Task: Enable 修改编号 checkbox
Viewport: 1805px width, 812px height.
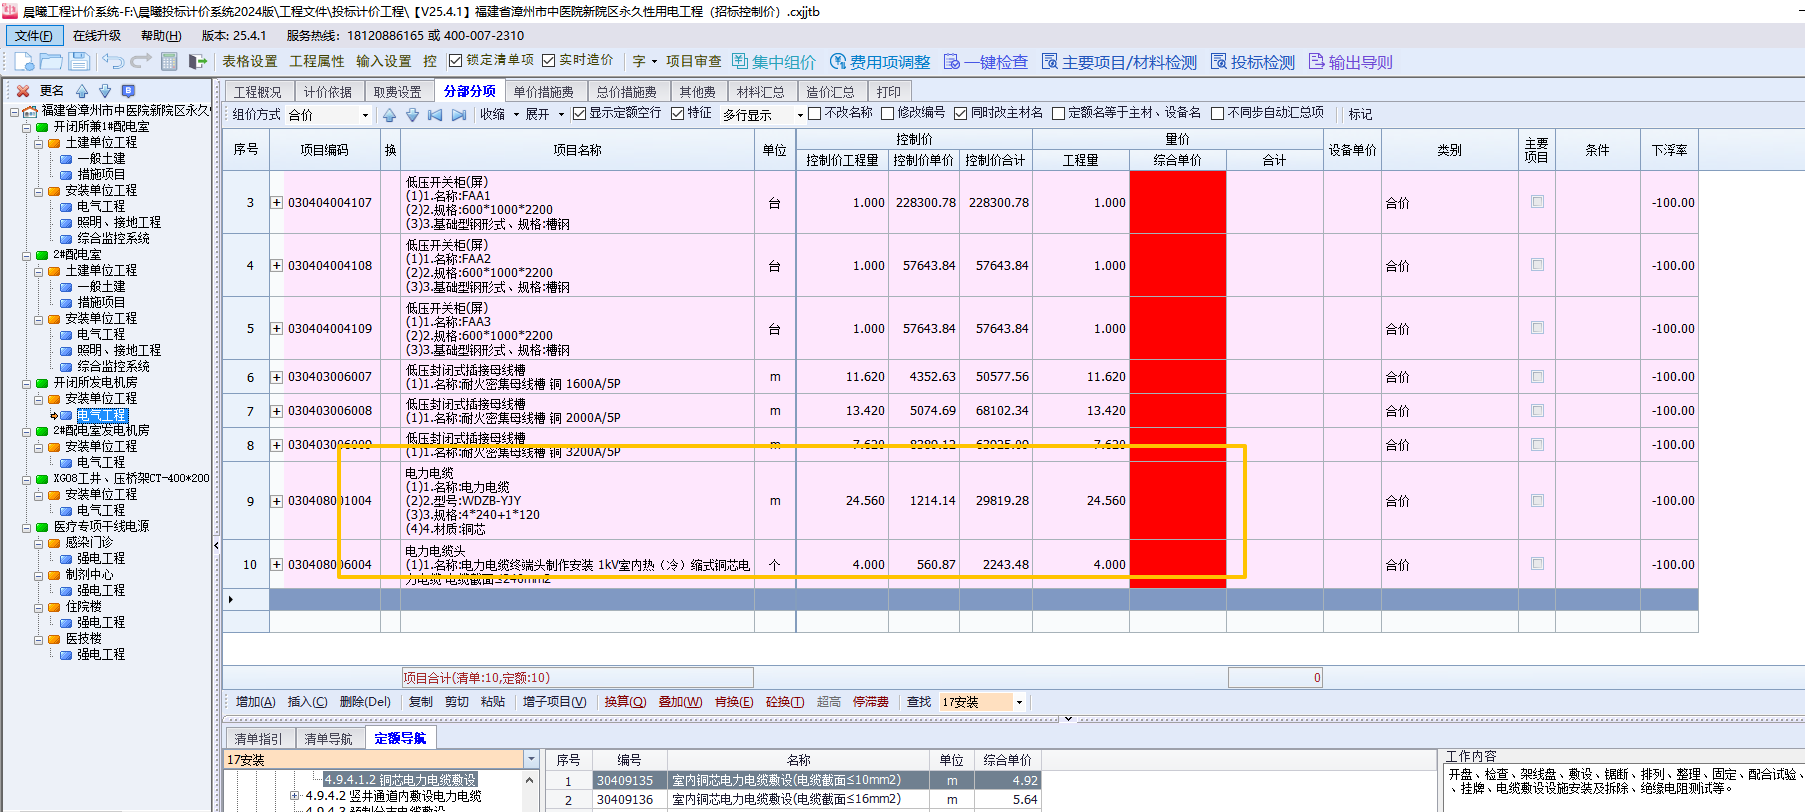Action: pos(887,113)
